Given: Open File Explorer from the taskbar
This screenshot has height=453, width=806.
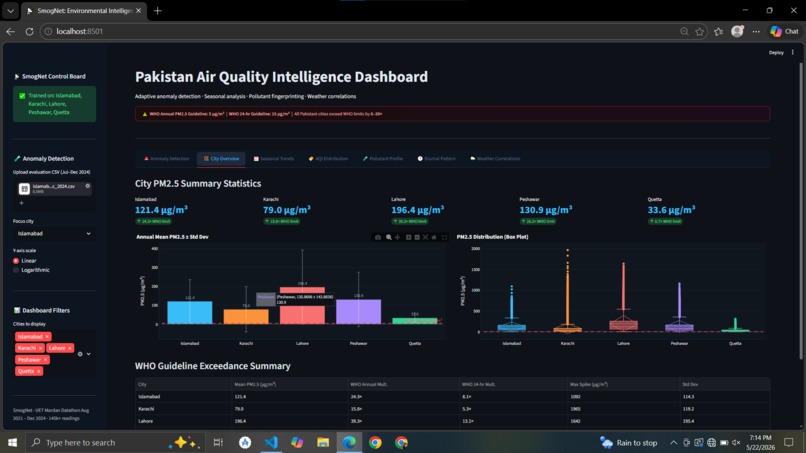Looking at the screenshot, I should click(x=323, y=442).
